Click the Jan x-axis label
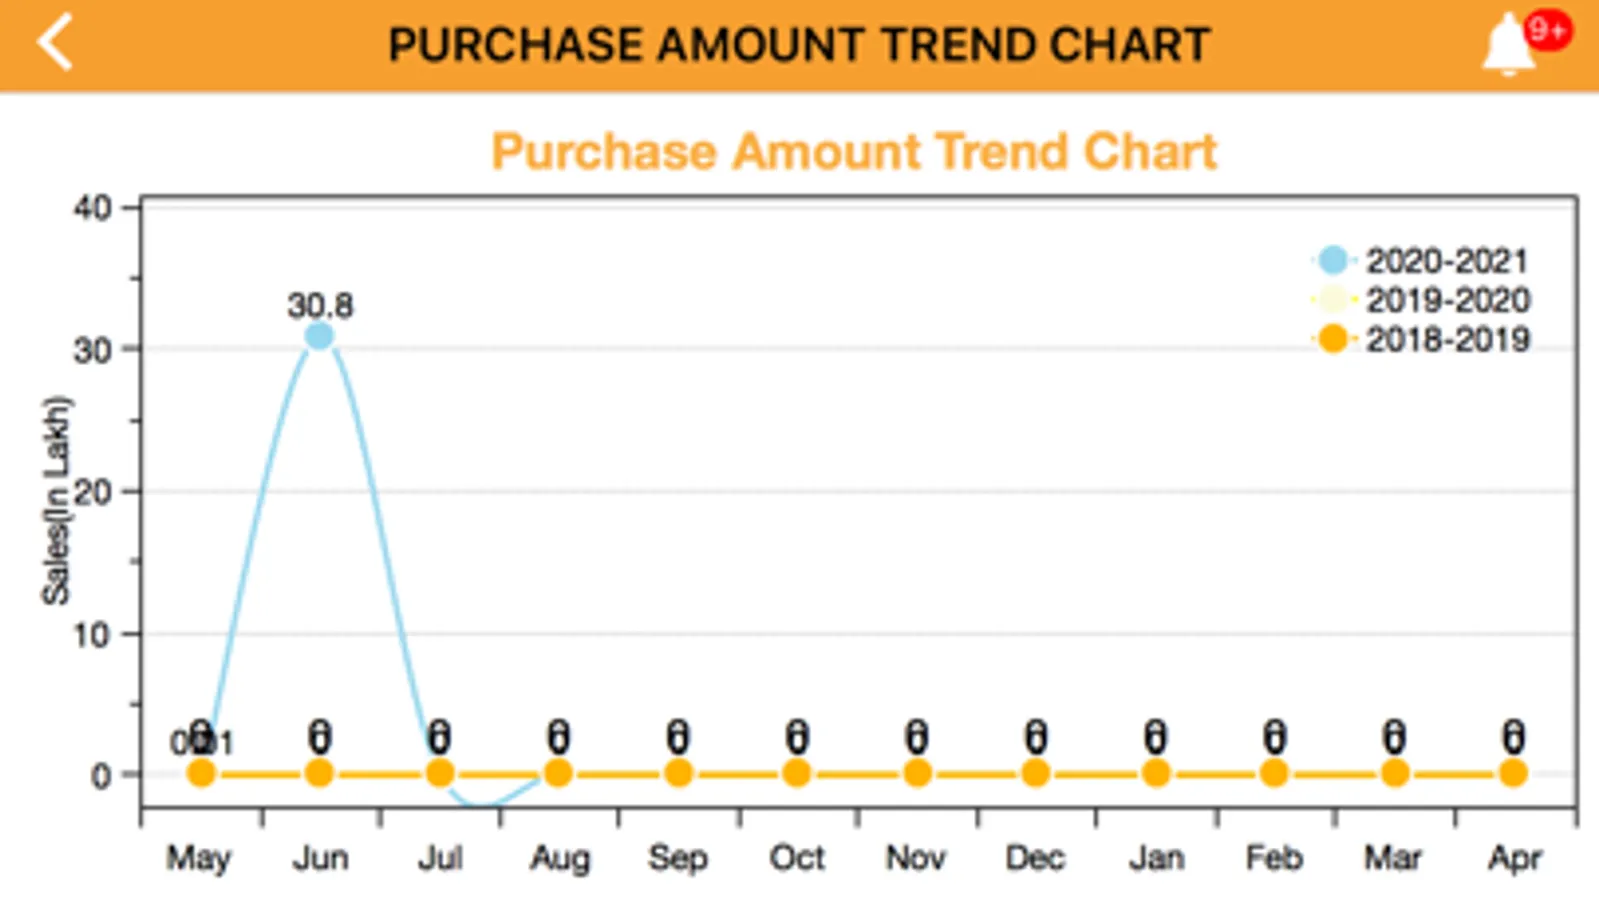 click(1156, 858)
